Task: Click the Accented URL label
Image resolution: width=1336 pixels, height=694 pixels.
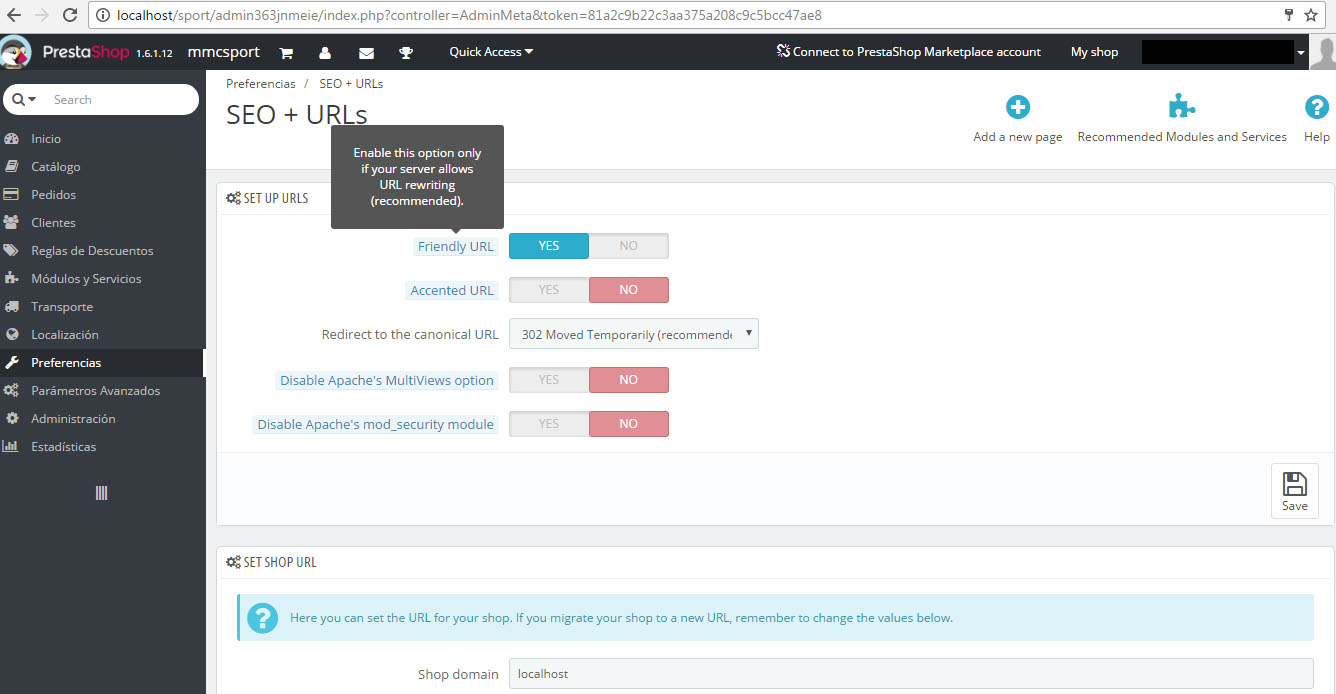Action: pyautogui.click(x=452, y=291)
